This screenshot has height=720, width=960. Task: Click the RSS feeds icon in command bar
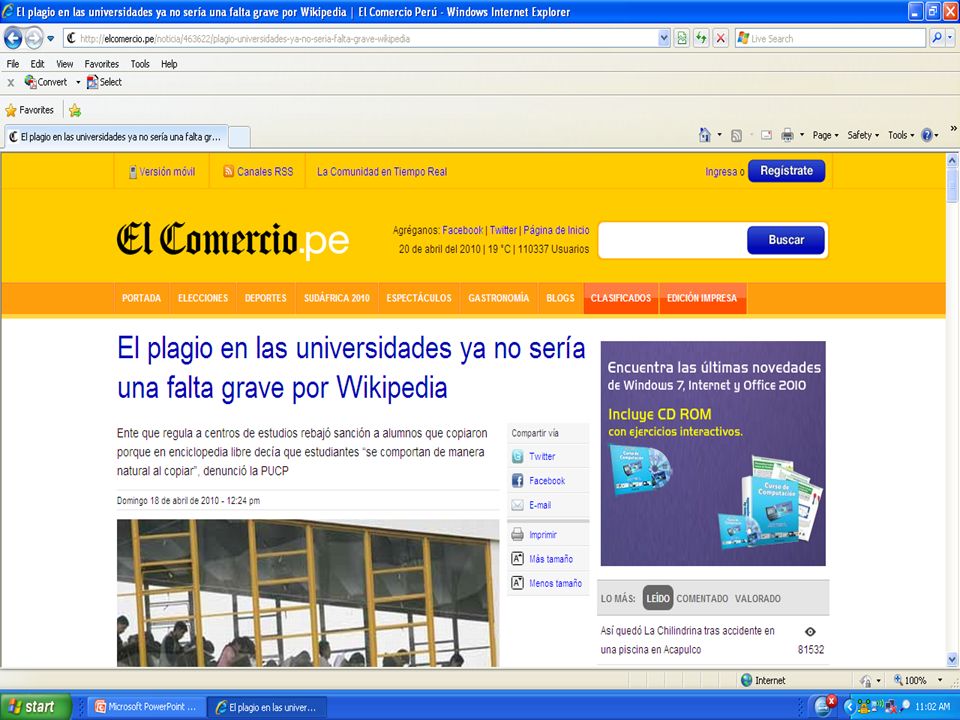pos(737,136)
